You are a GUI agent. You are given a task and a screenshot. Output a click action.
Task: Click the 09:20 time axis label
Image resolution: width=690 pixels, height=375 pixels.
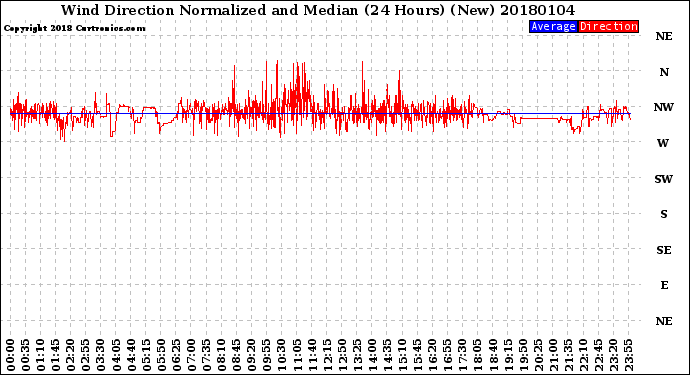click(x=252, y=355)
